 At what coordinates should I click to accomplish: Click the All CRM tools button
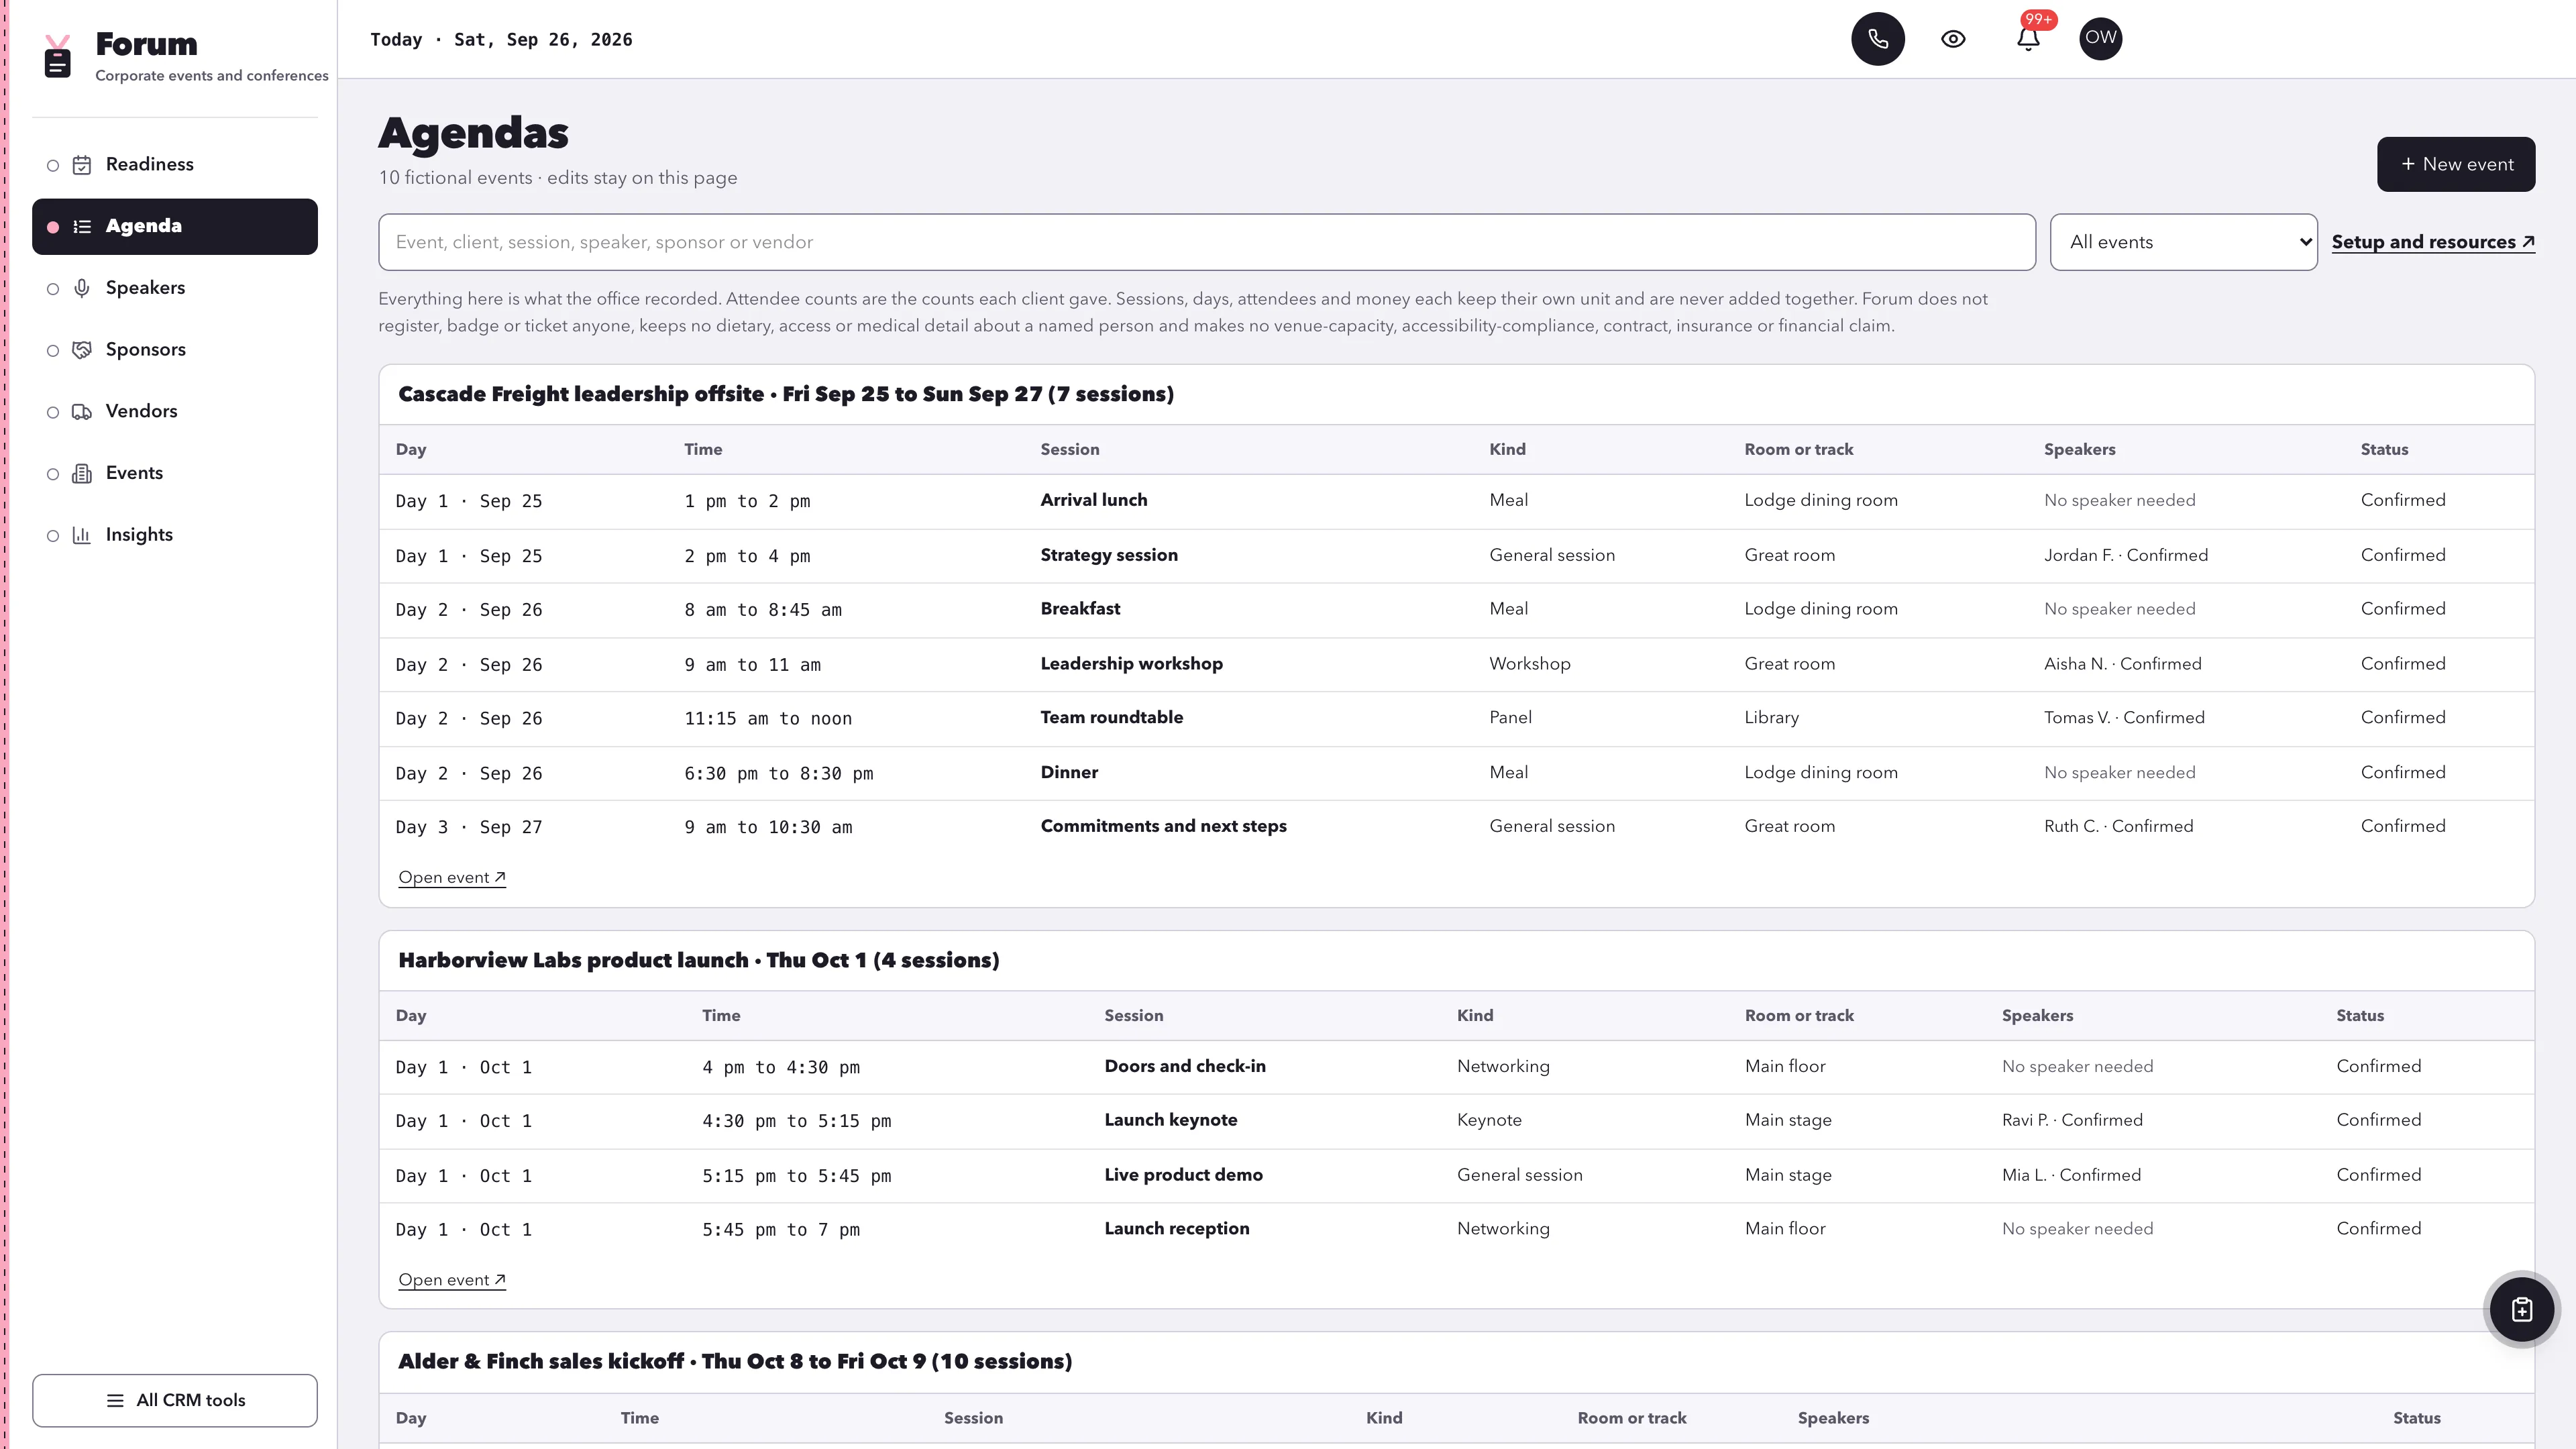pos(175,1400)
